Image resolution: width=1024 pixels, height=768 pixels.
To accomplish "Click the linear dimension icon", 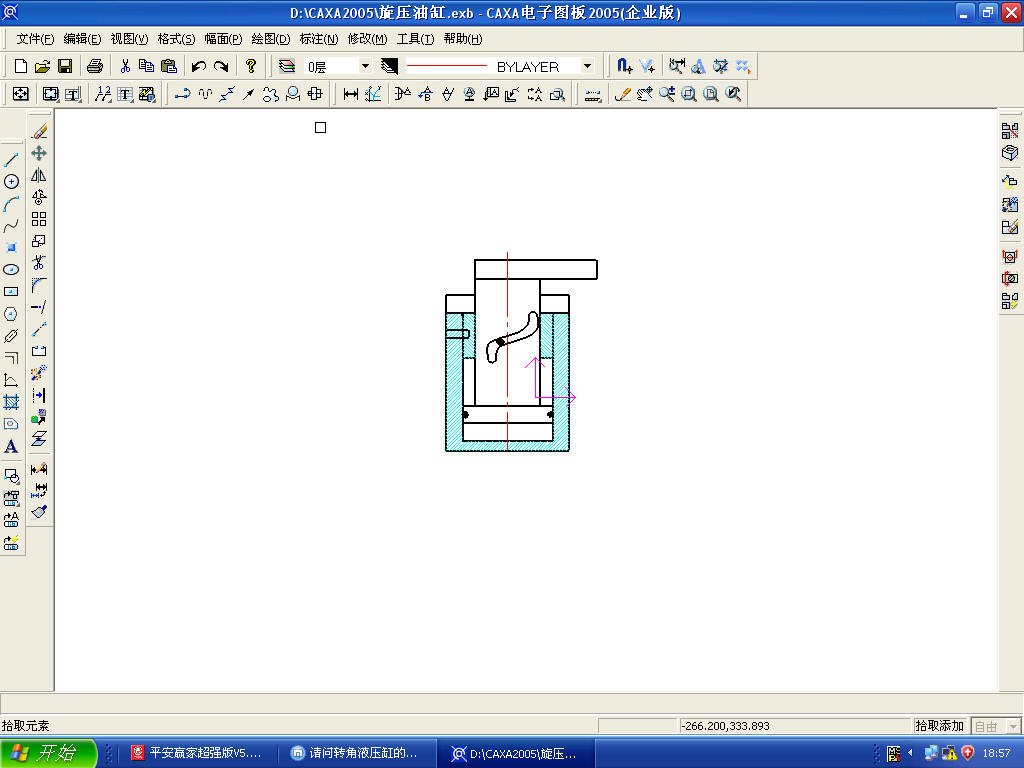I will click(351, 94).
